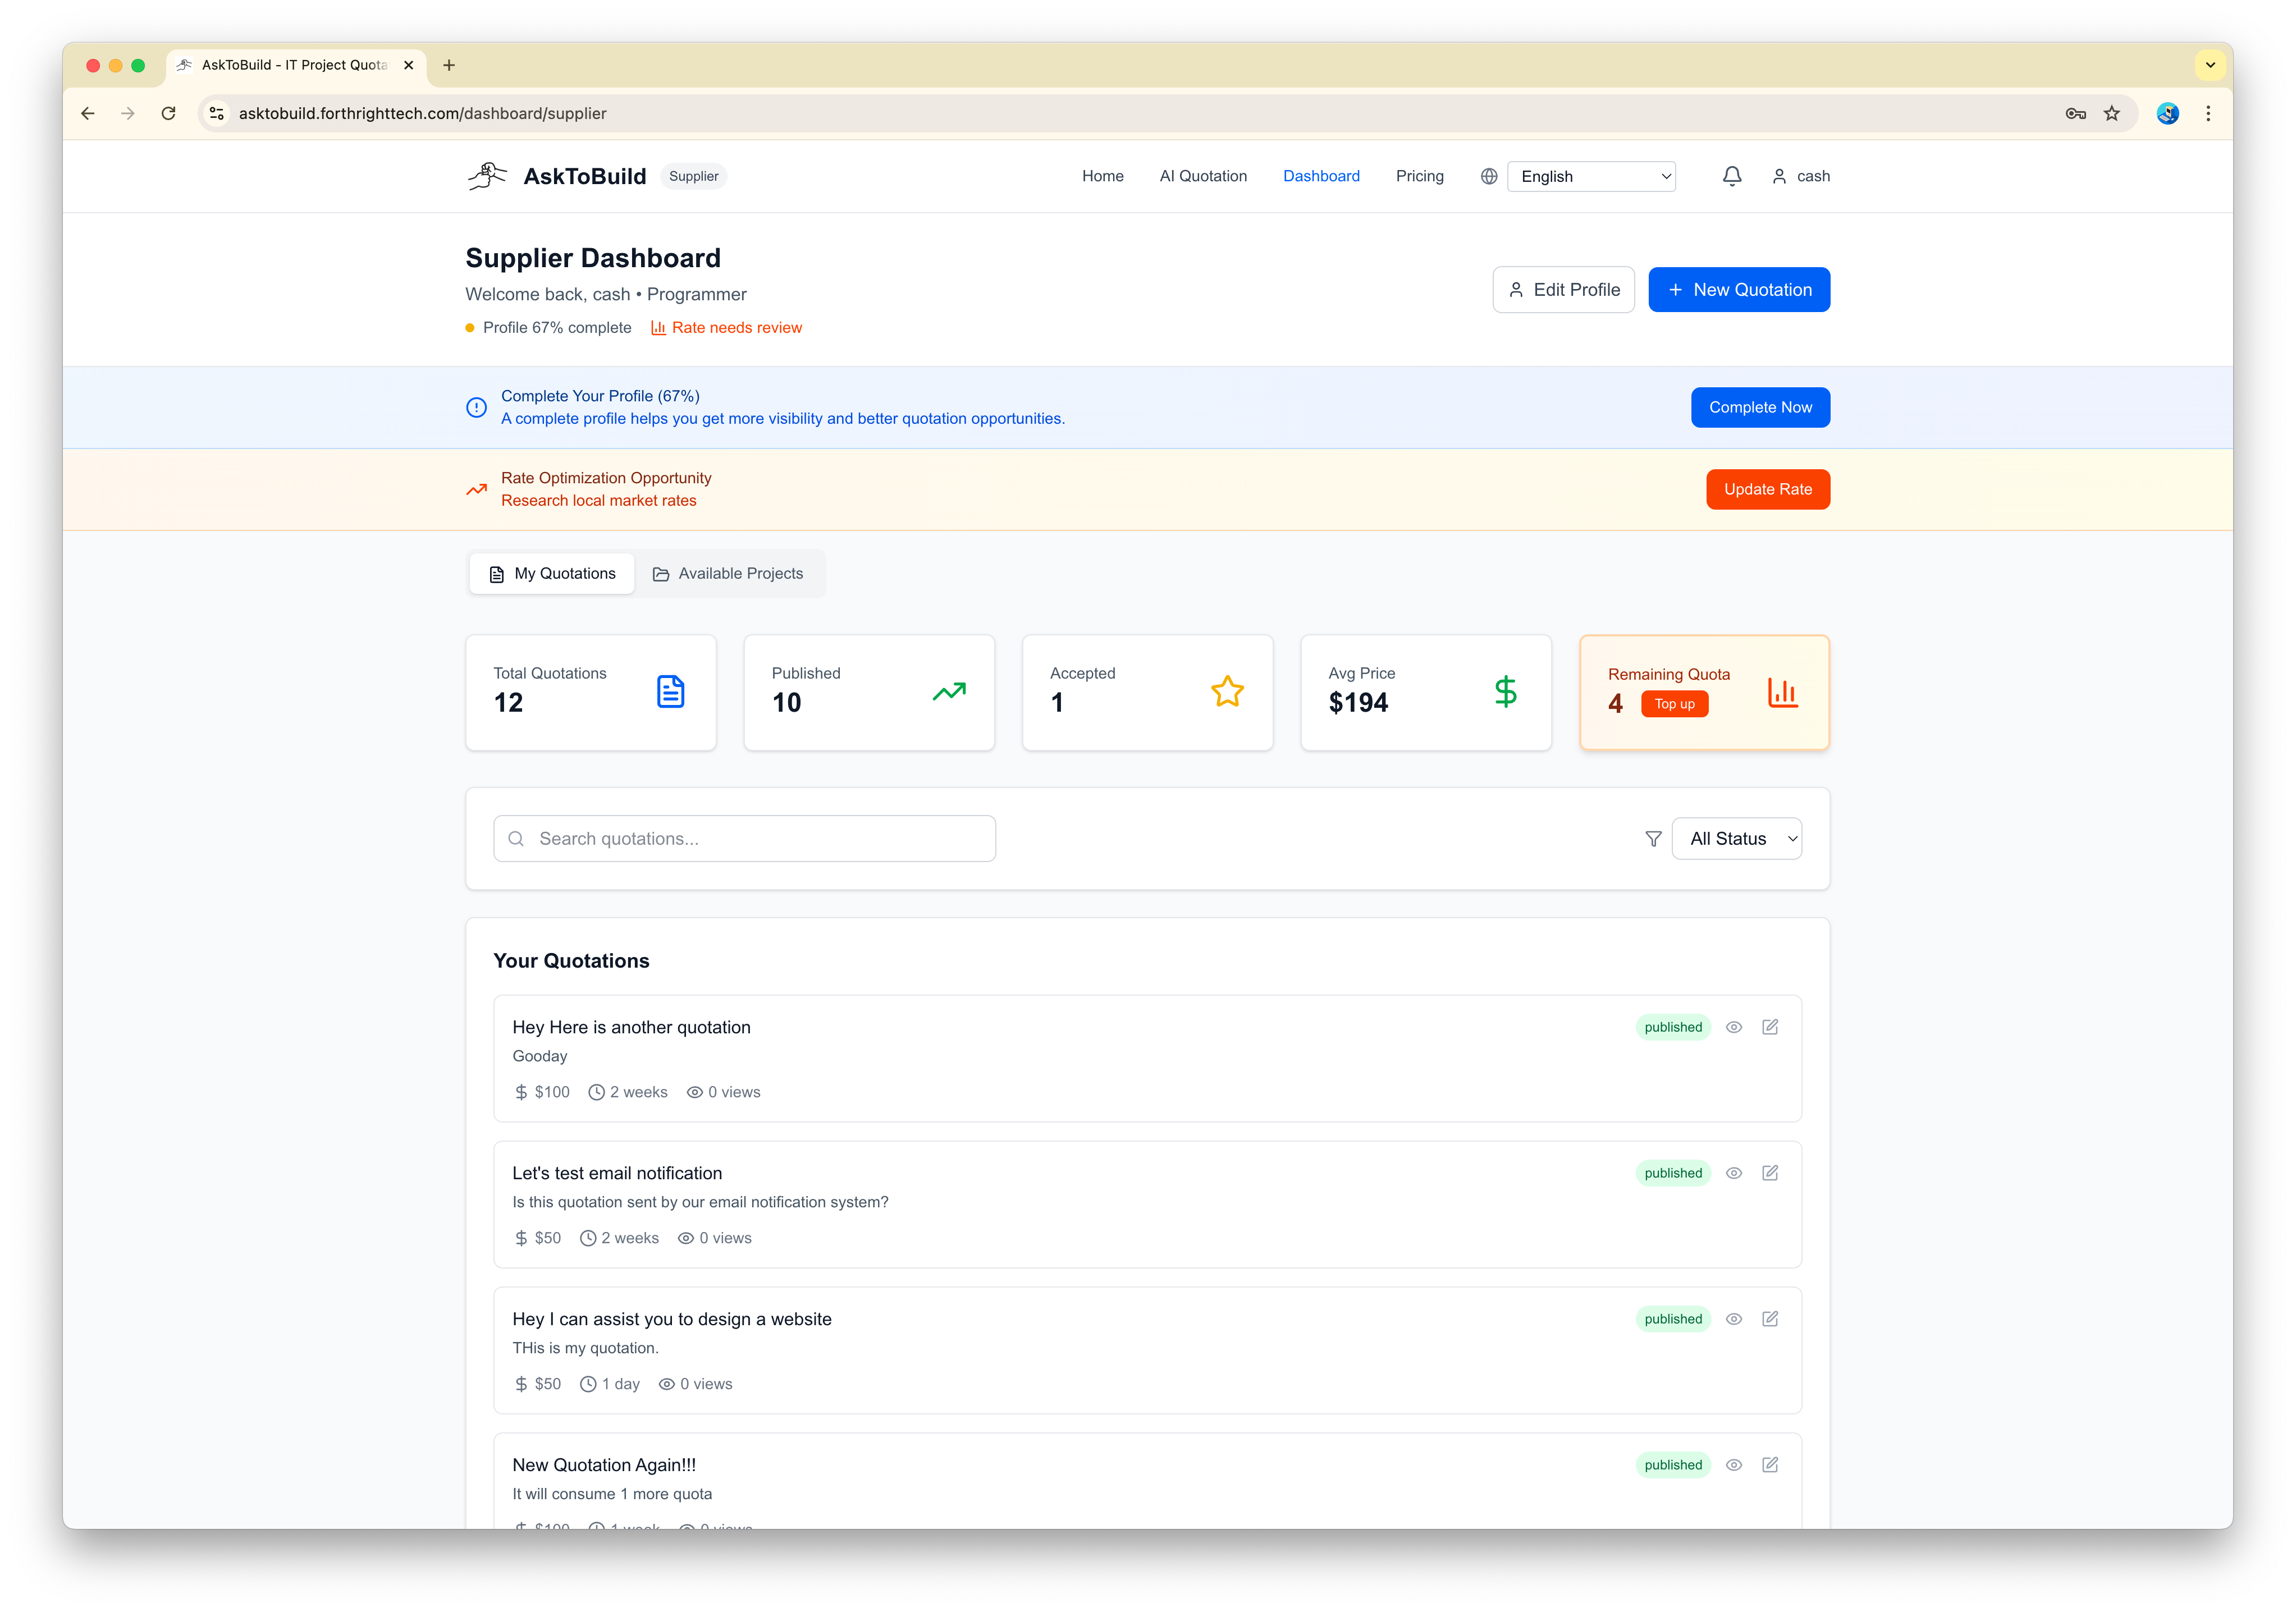Go back in browser history
Image resolution: width=2296 pixels, height=1612 pixels.
coord(88,113)
